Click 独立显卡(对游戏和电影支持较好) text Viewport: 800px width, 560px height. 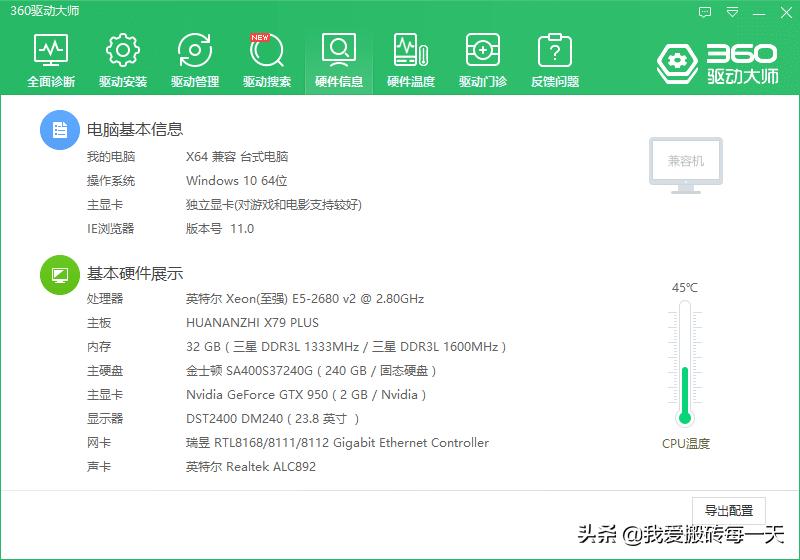[273, 205]
